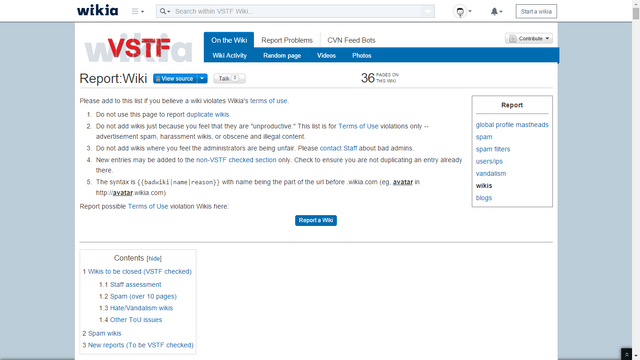Jump to Spam wikis section
This screenshot has height=360, width=640.
(x=104, y=333)
